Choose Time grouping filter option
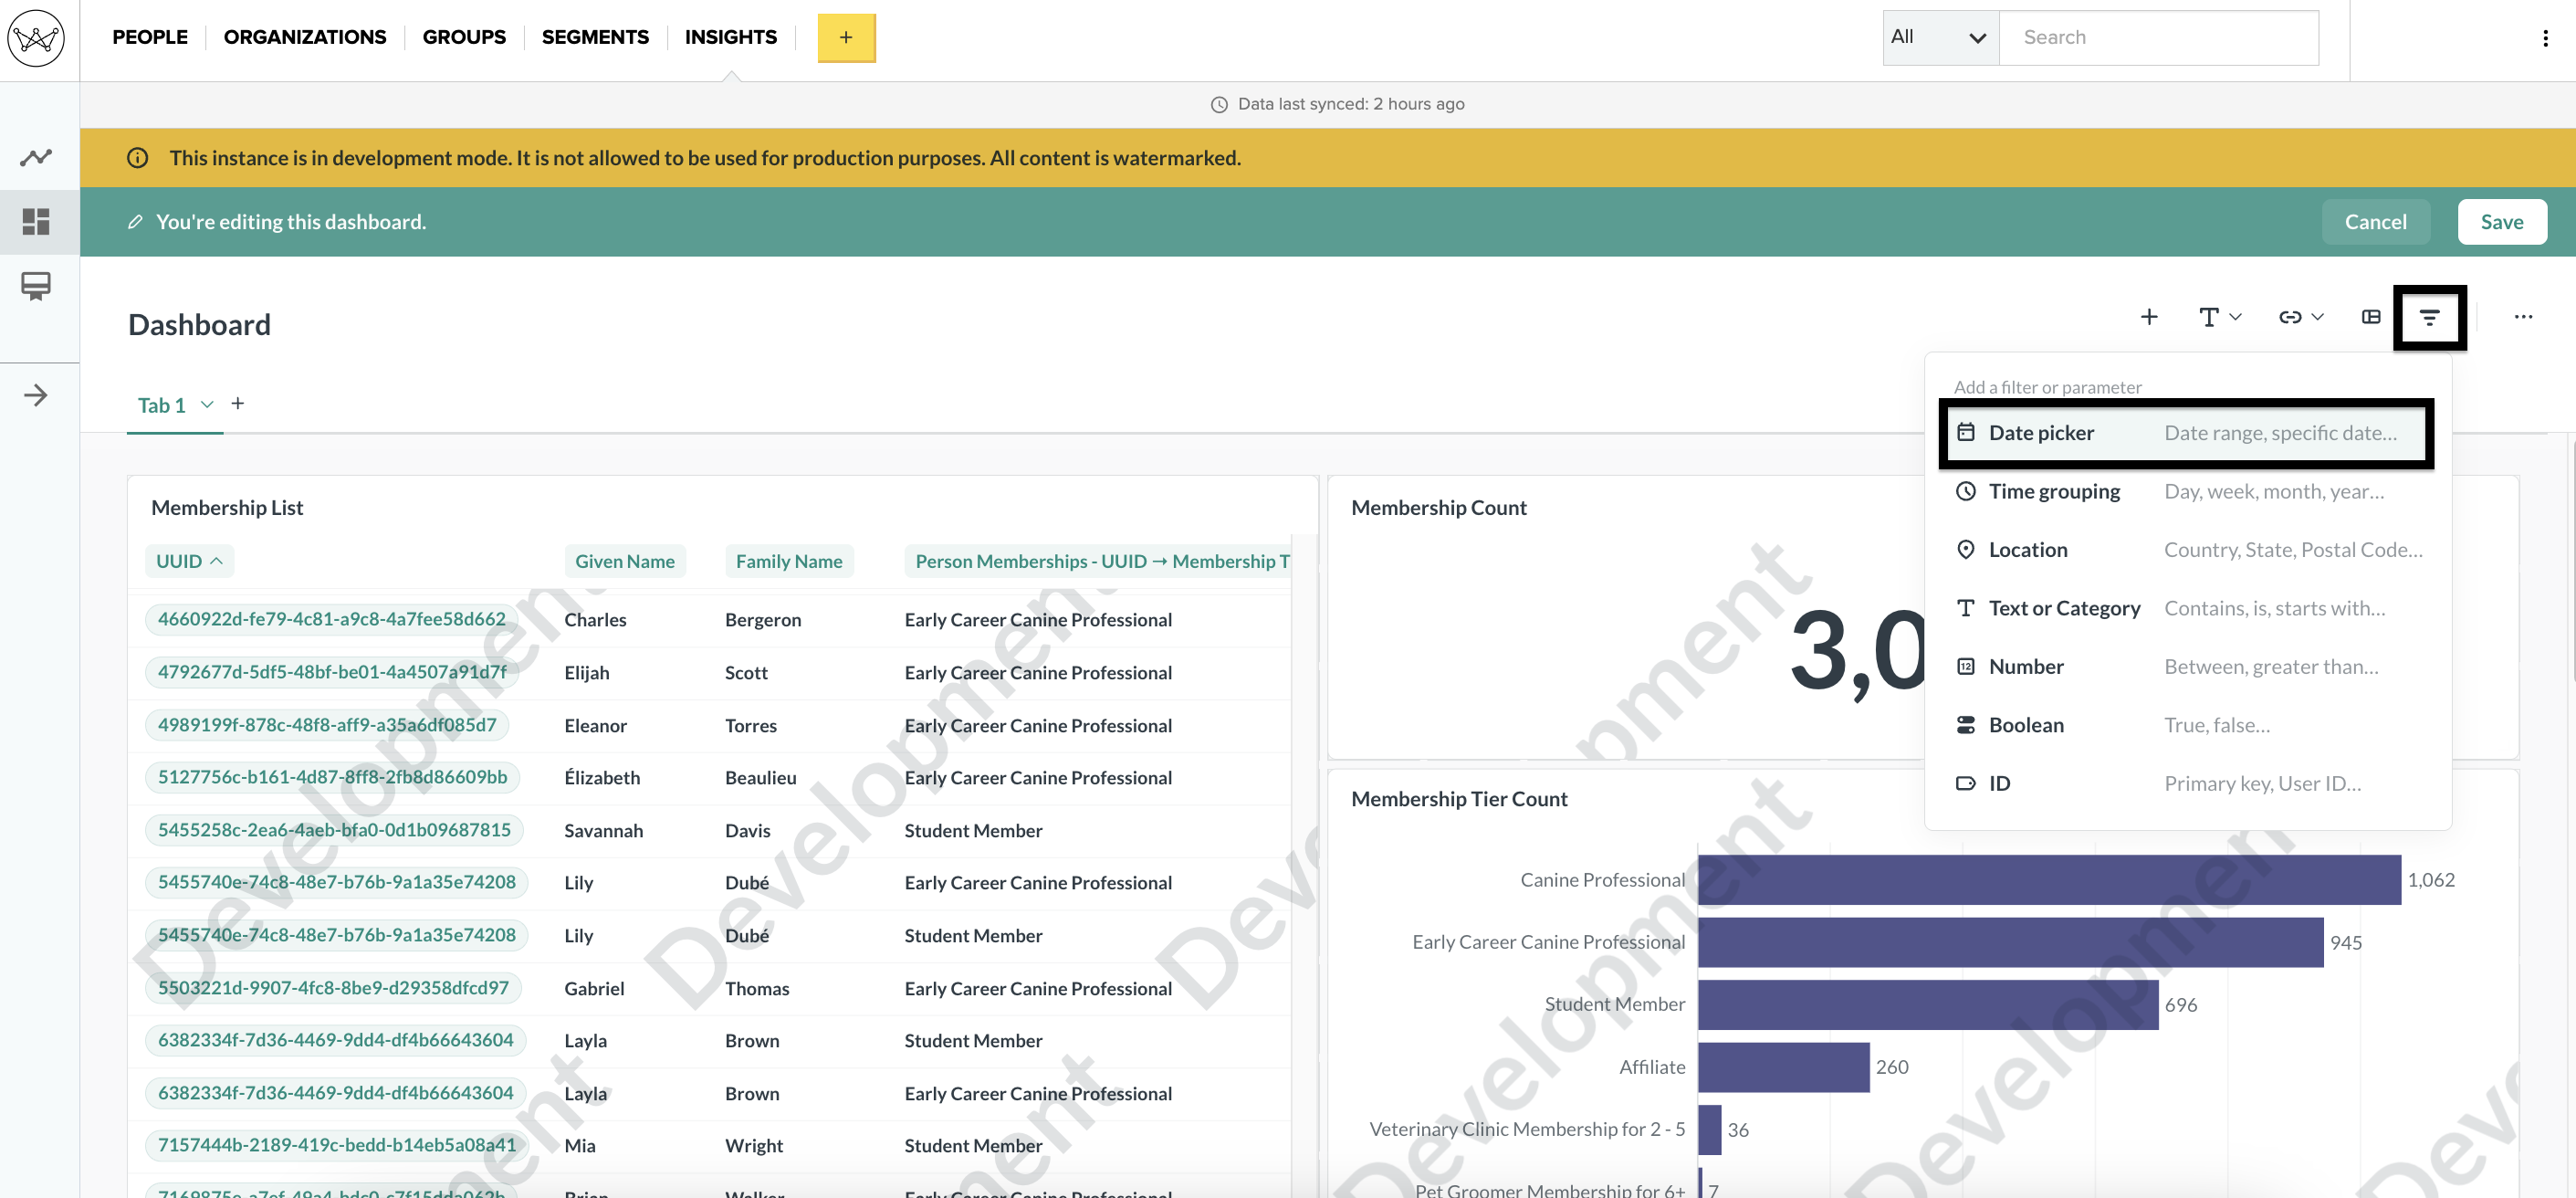2576x1198 pixels. click(2186, 491)
